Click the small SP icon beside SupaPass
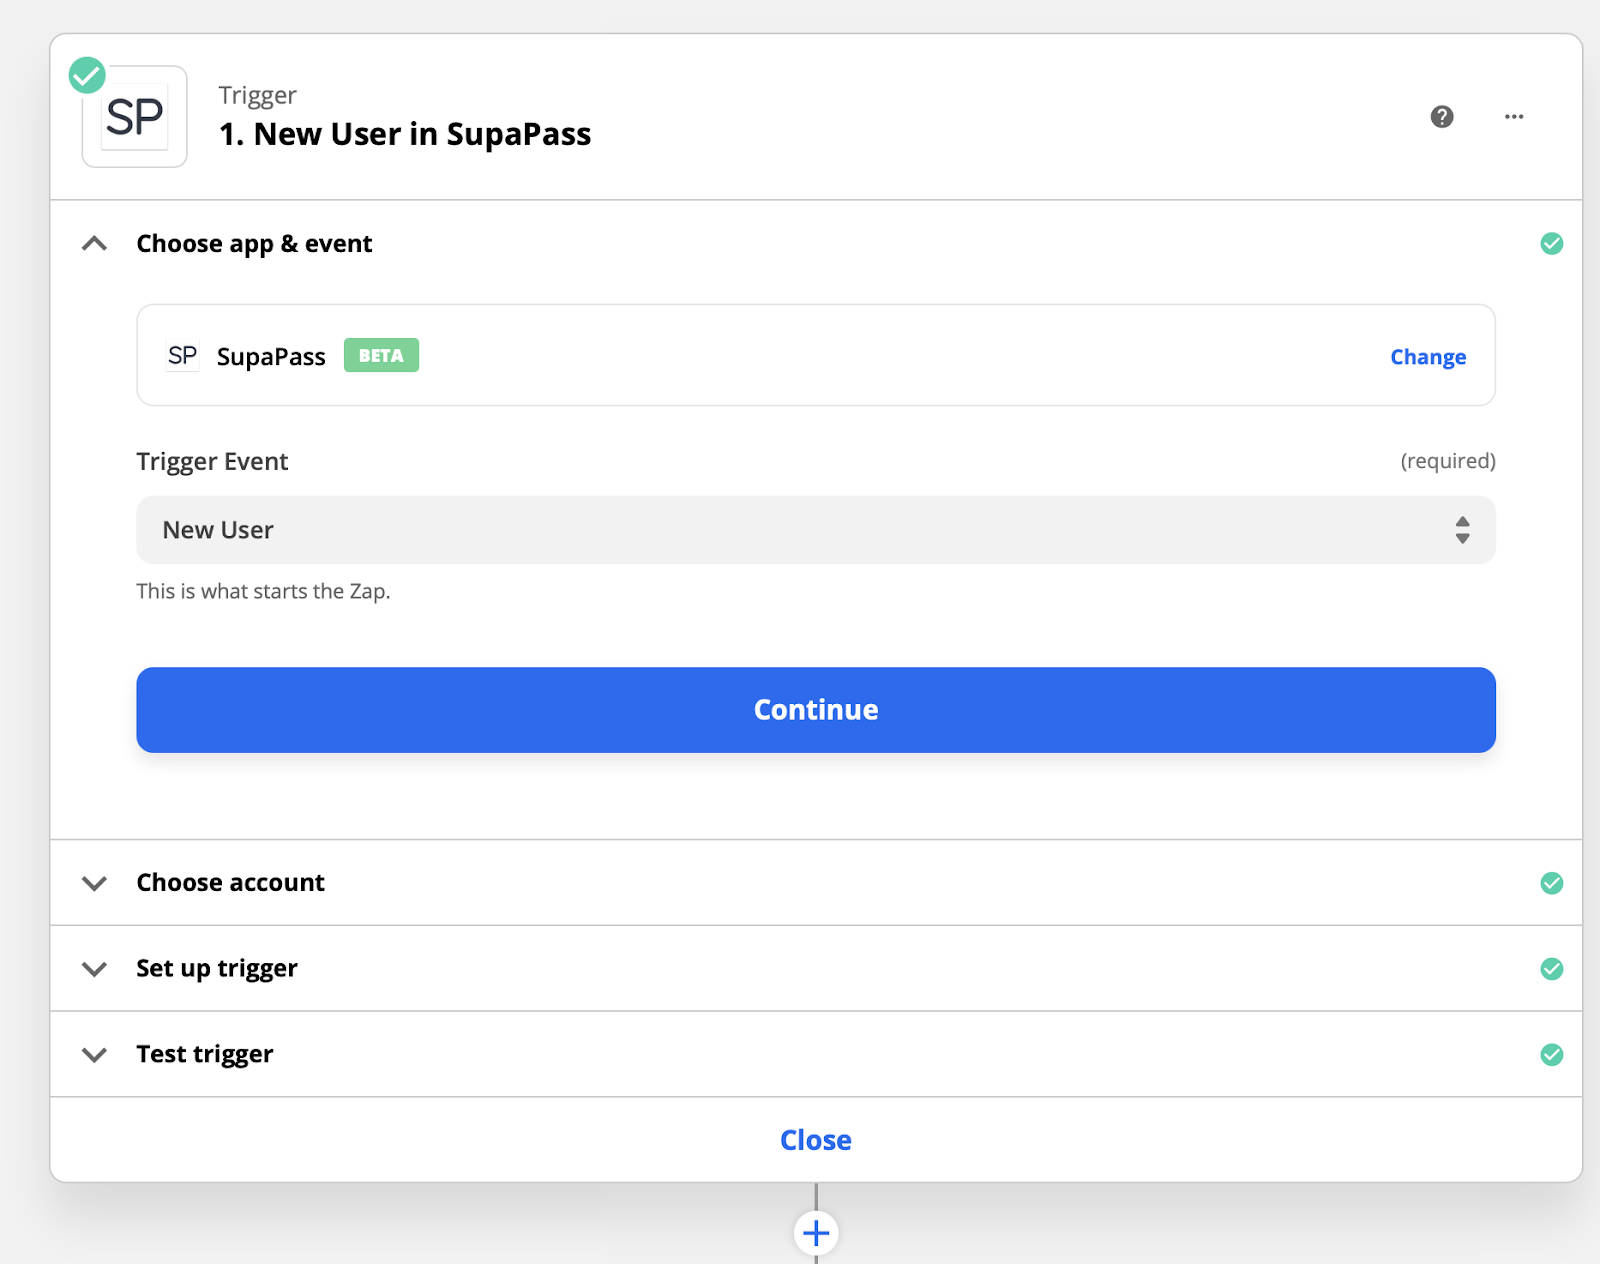 182,356
